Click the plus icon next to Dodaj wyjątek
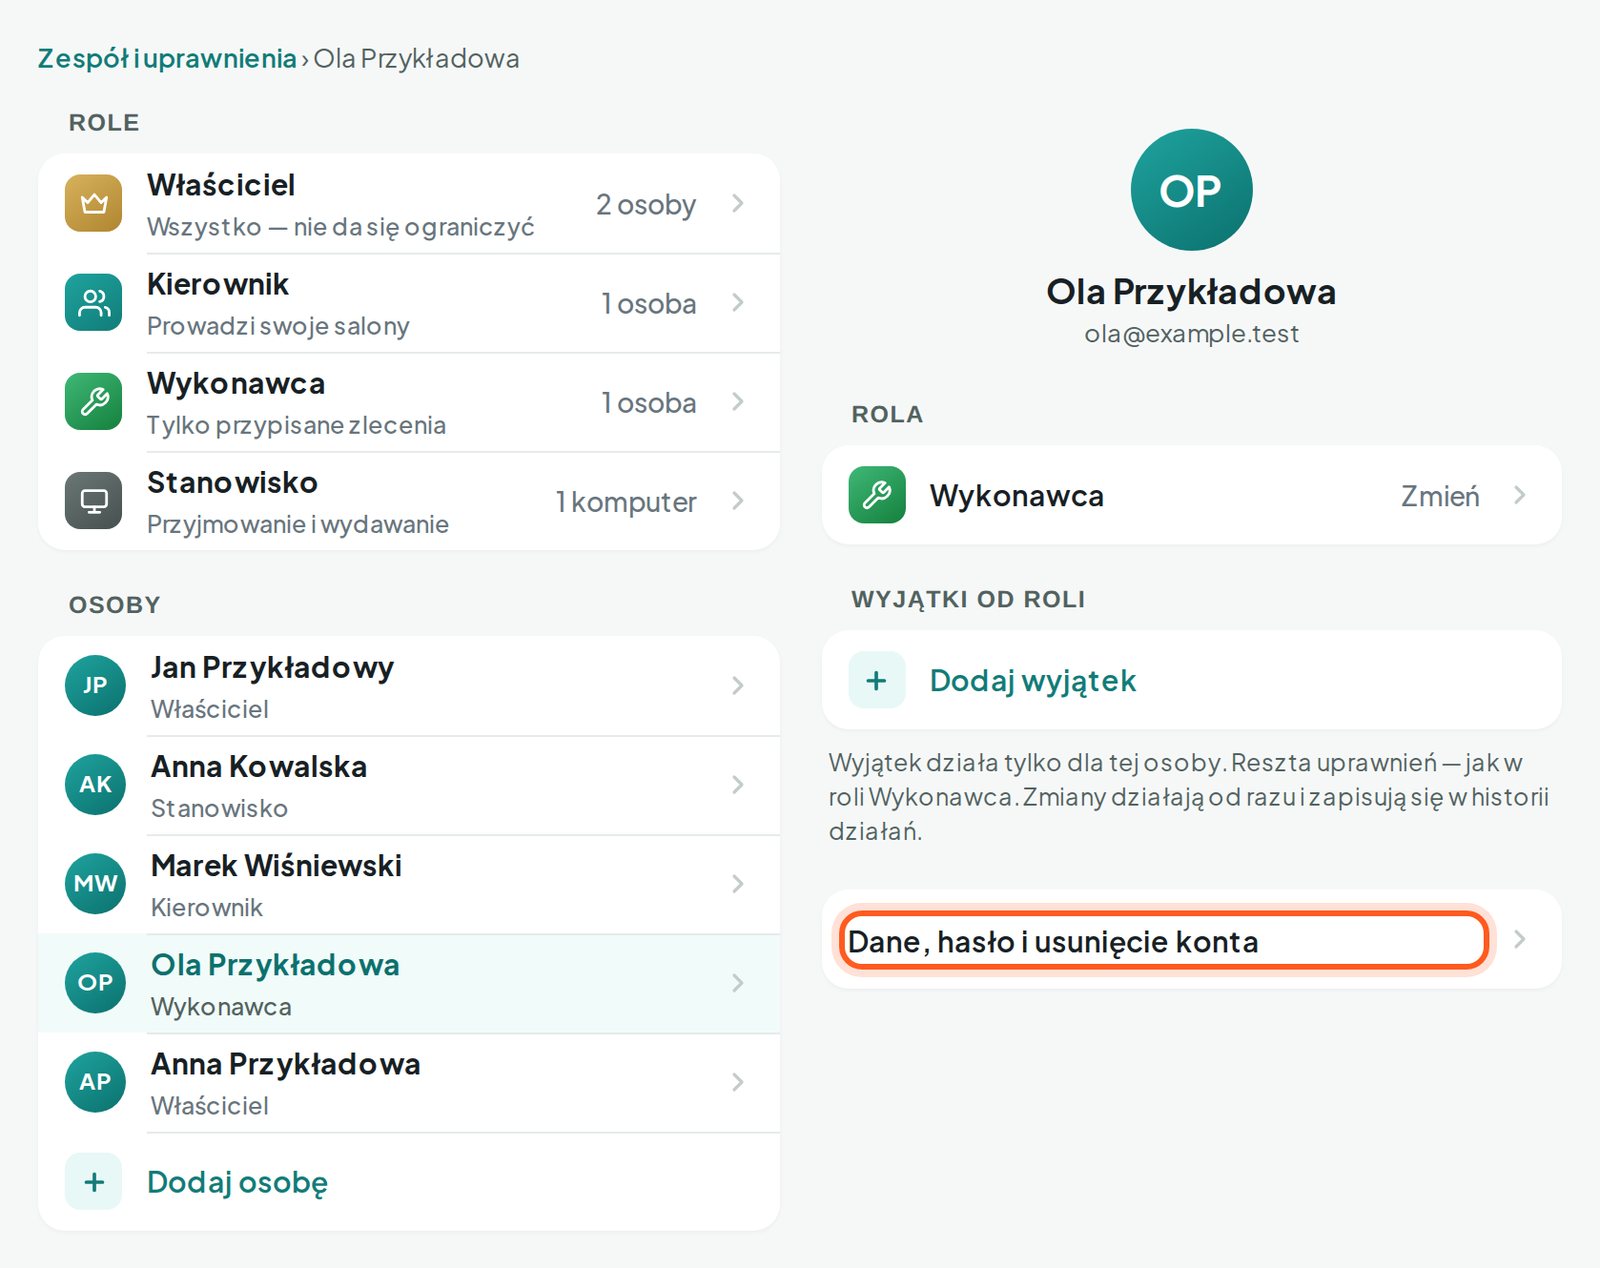 pos(877,680)
